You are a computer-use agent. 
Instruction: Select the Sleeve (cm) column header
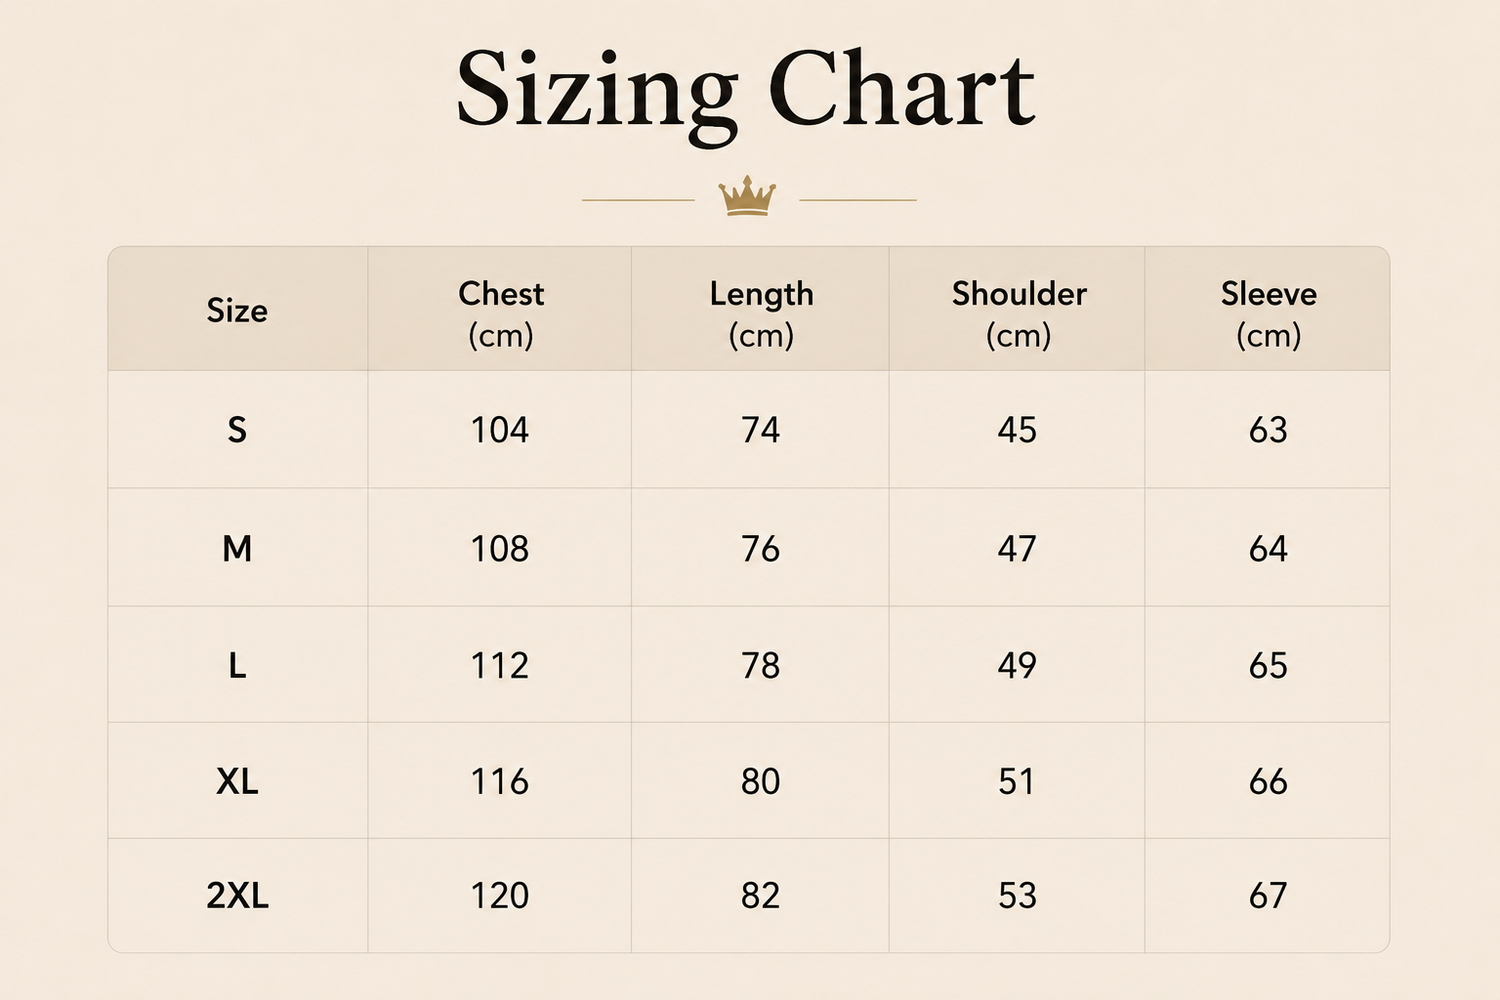click(x=1269, y=314)
